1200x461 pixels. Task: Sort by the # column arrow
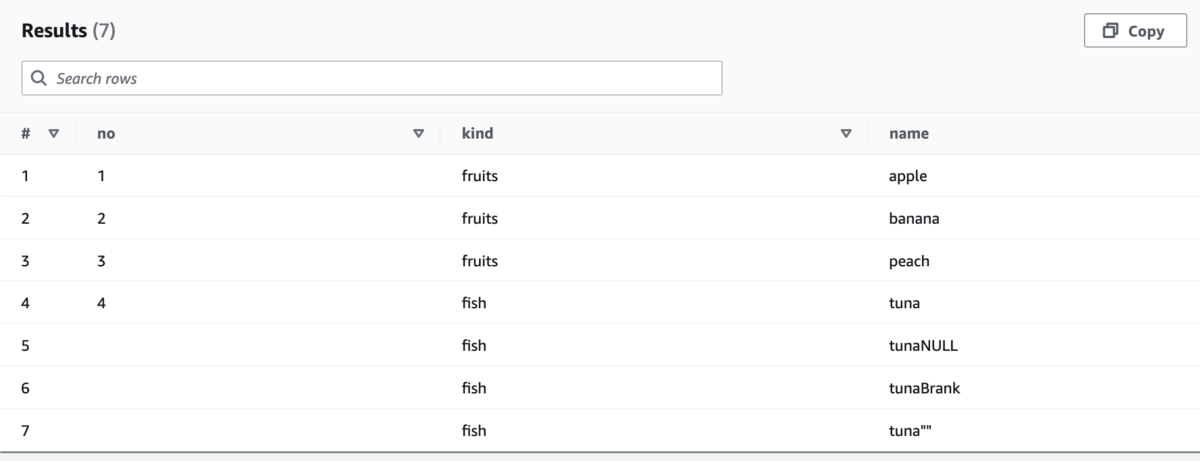tap(54, 133)
